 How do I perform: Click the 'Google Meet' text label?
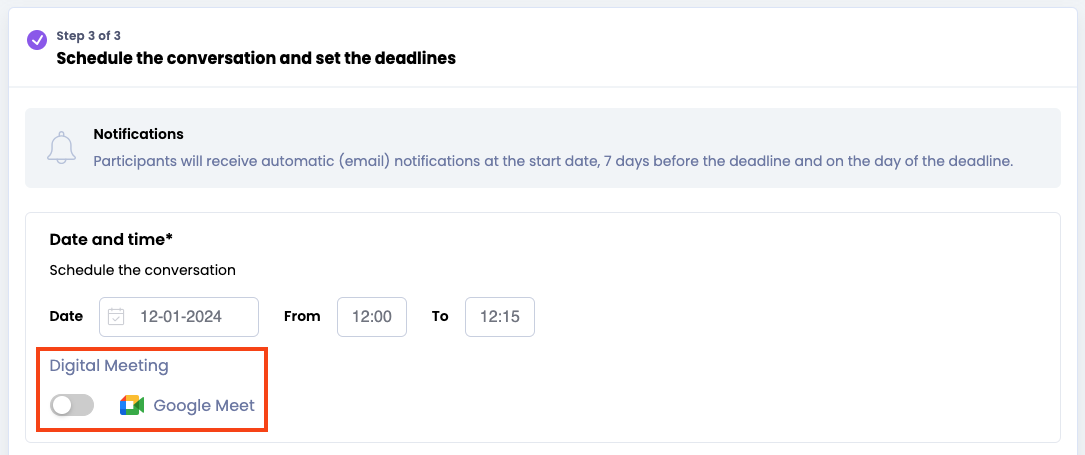204,406
